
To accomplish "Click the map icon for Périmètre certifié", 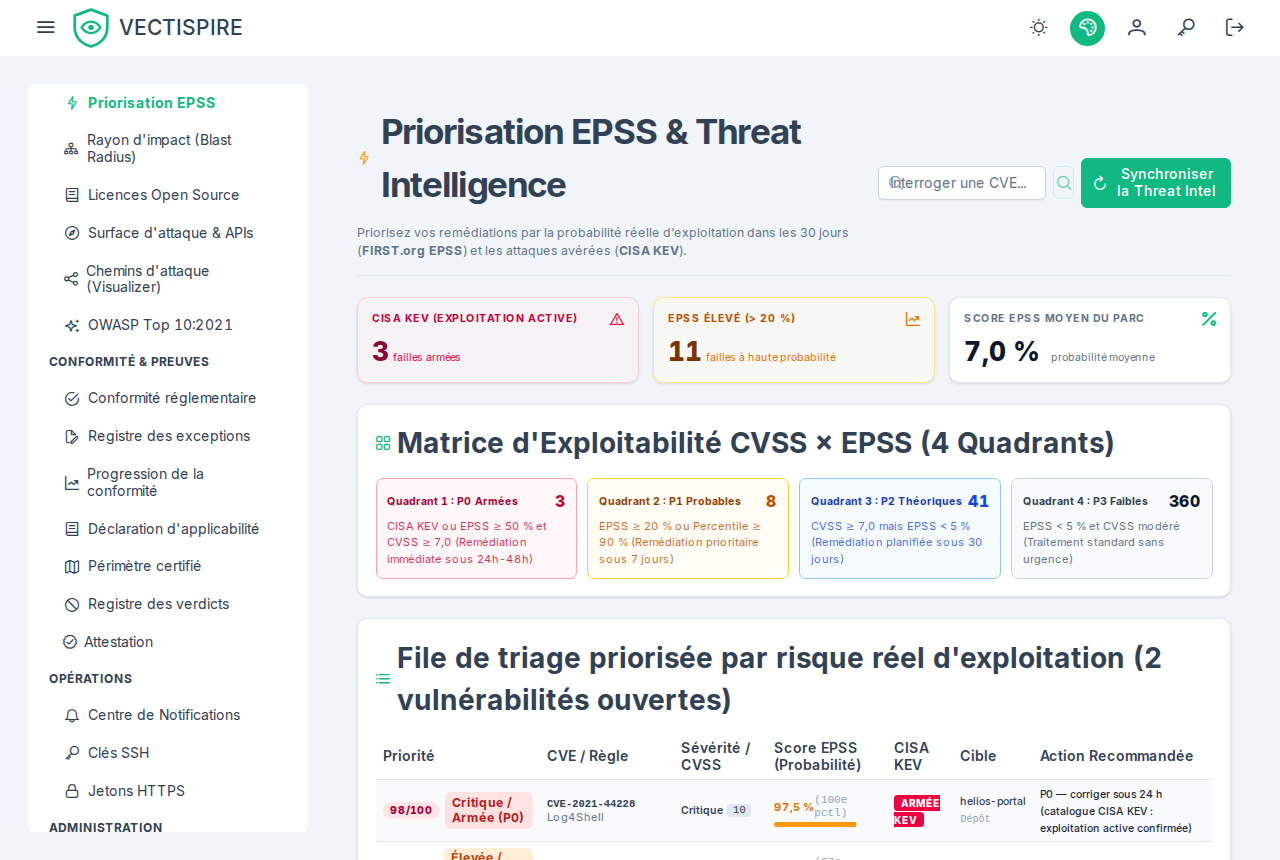I will tap(72, 566).
